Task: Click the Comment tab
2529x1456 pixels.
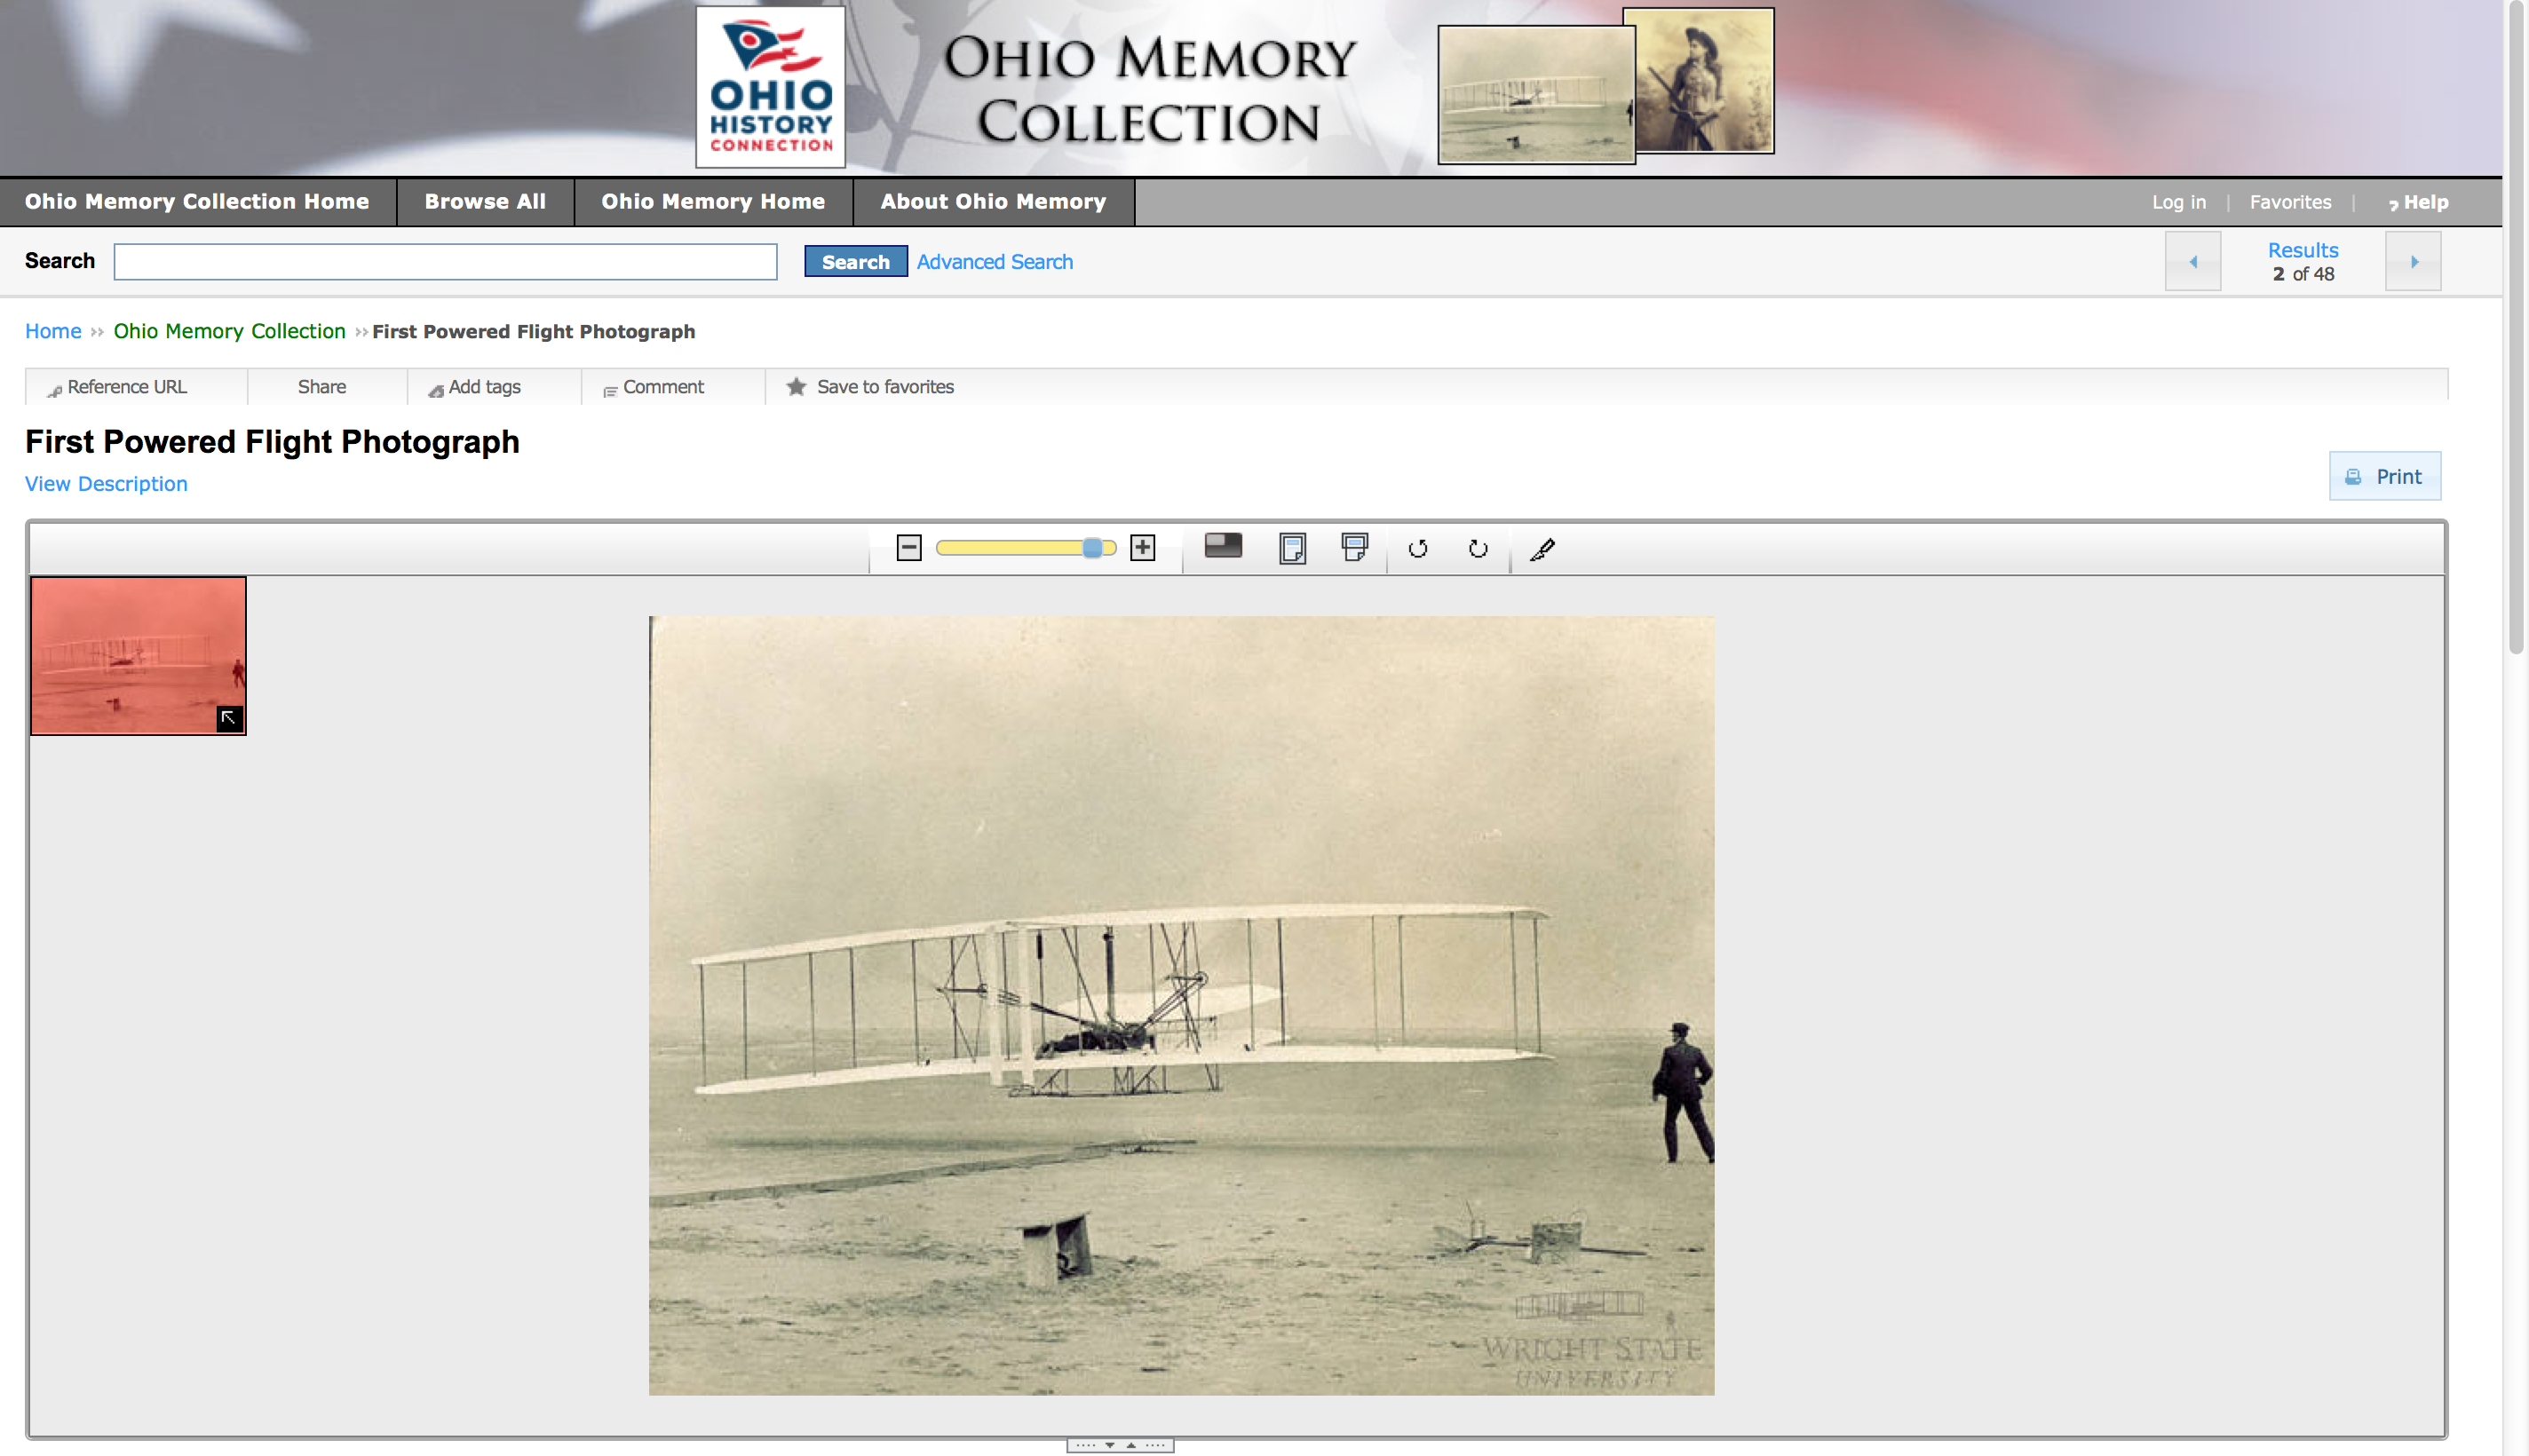Action: [x=654, y=387]
